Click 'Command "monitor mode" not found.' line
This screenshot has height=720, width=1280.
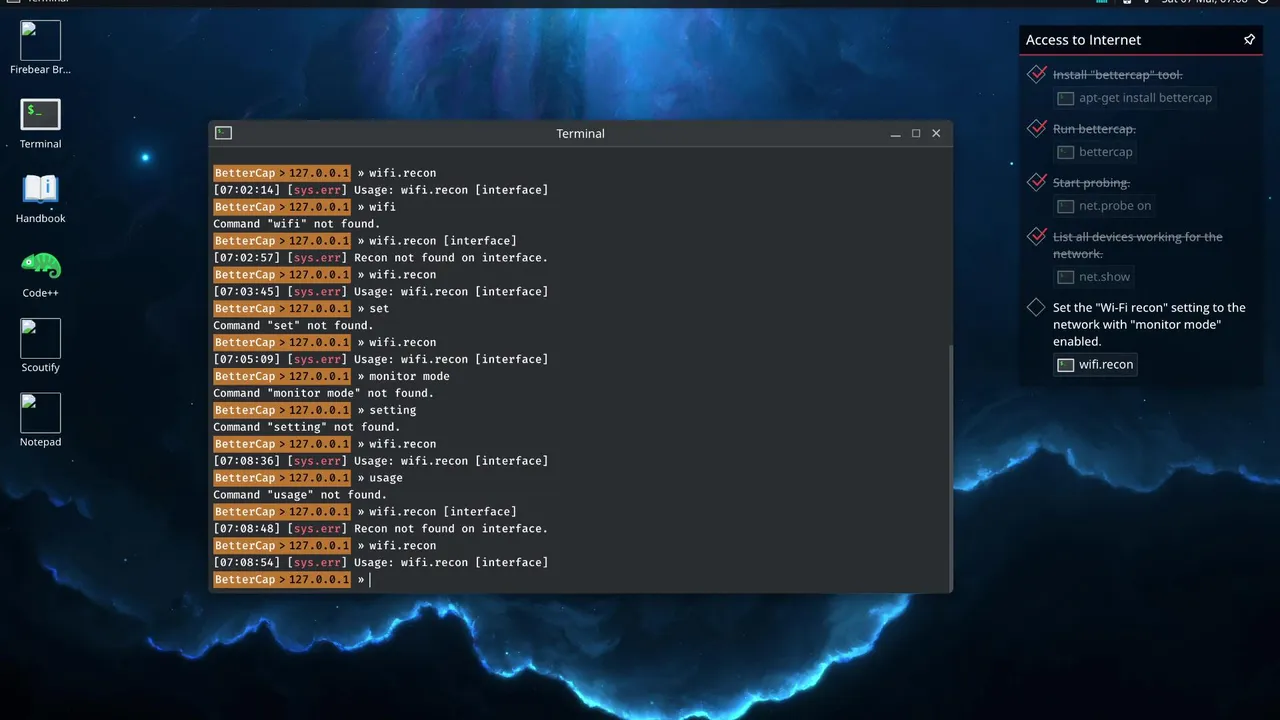323,393
